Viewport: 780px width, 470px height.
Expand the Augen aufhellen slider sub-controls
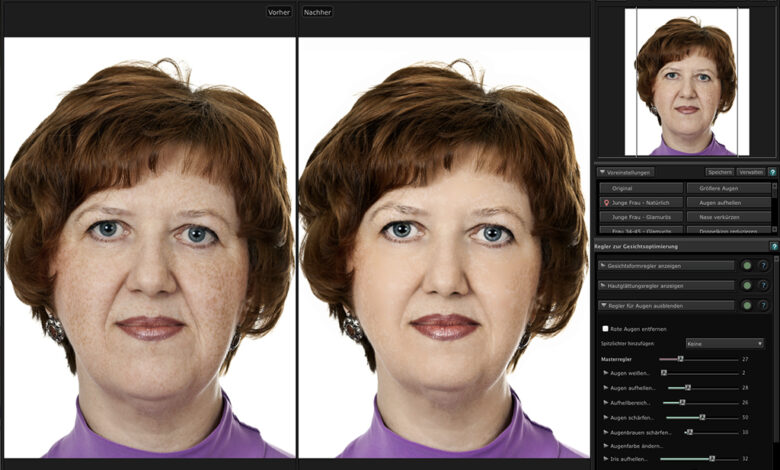pyautogui.click(x=606, y=387)
